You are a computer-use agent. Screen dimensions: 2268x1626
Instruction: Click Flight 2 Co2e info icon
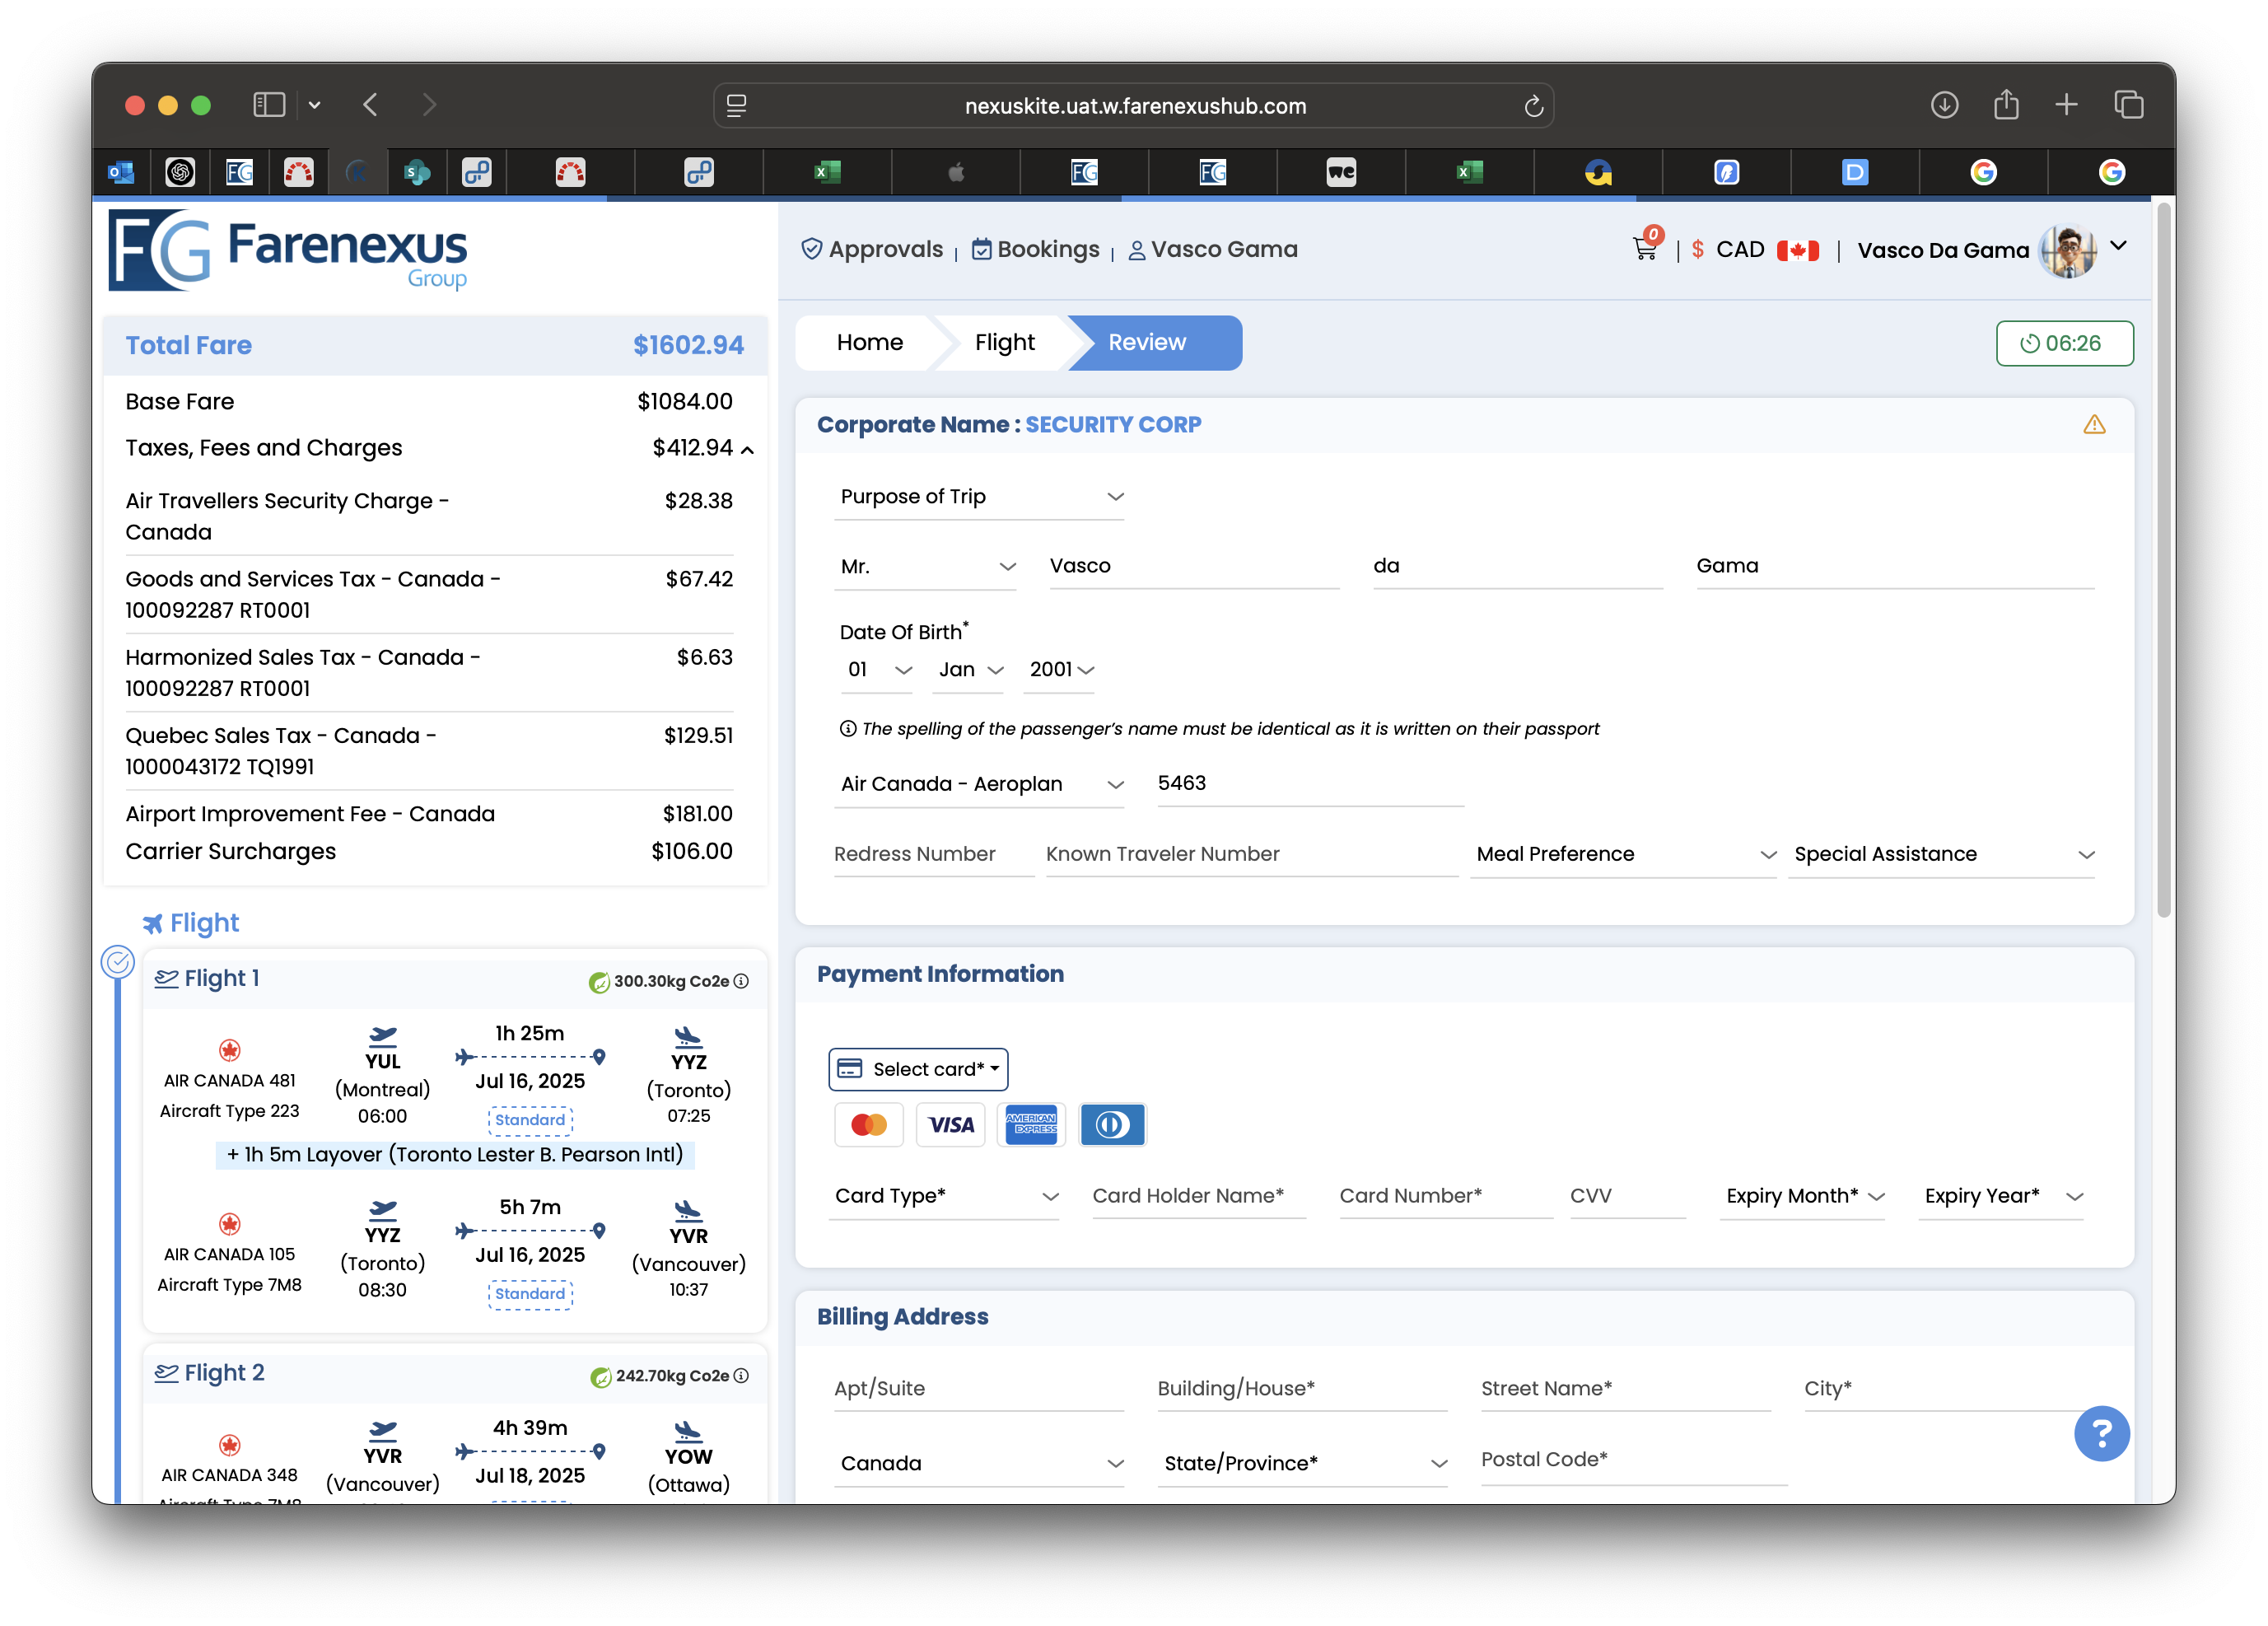pyautogui.click(x=741, y=1376)
